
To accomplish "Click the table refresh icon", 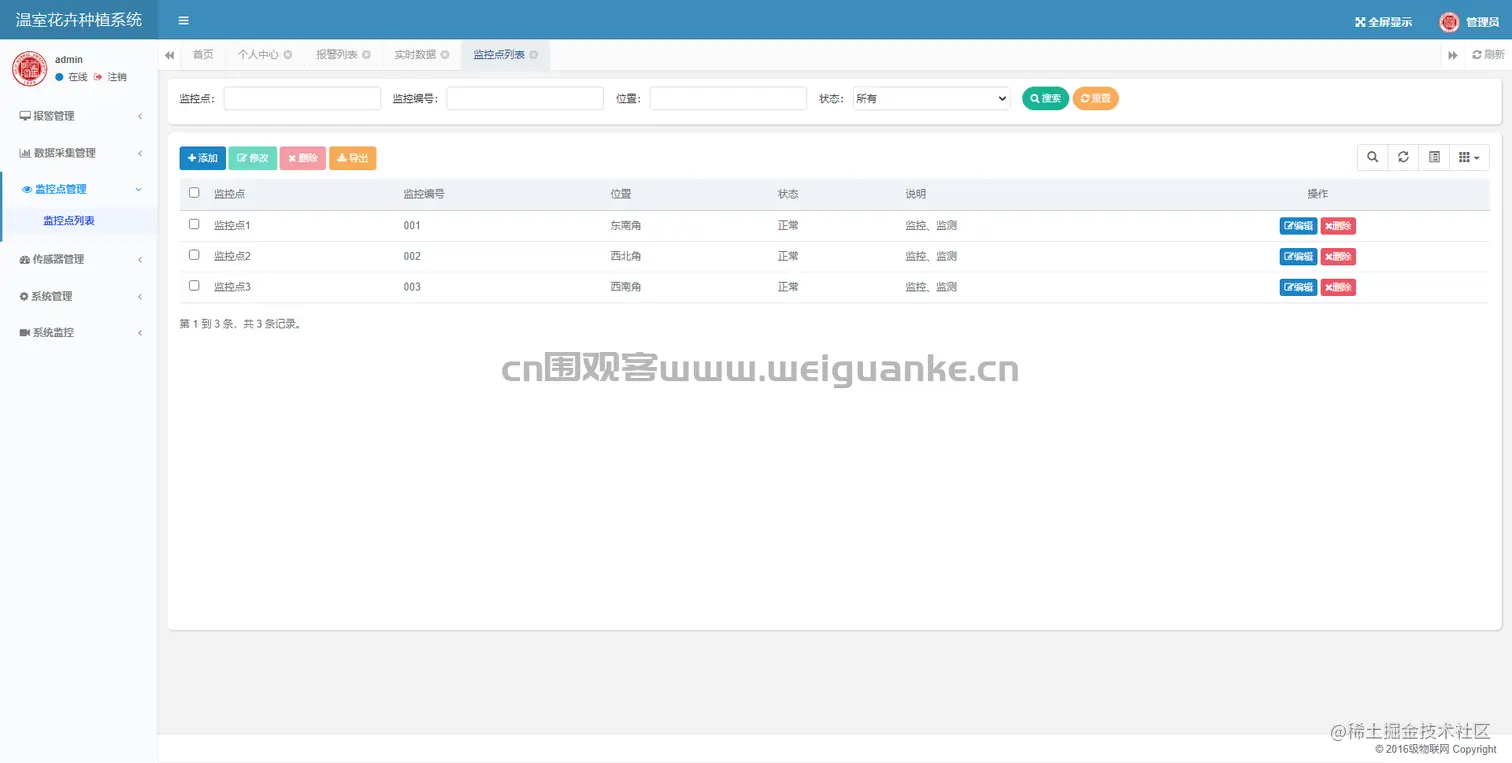I will (x=1403, y=157).
